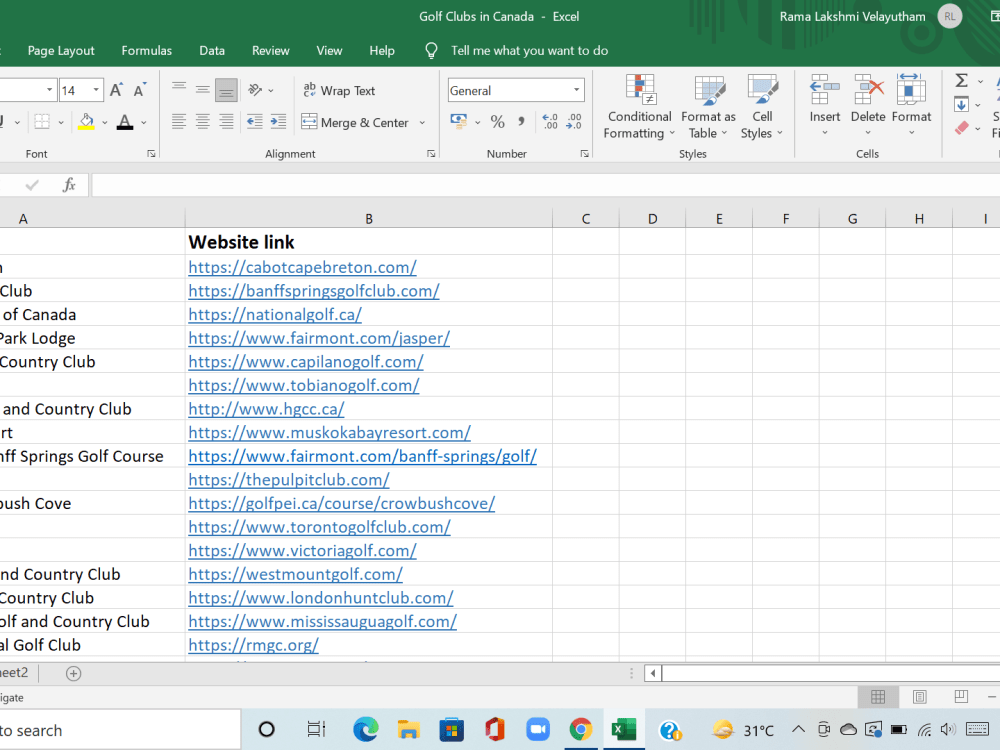Screen dimensions: 1000x750
Task: Apply percent style
Action: [498, 121]
